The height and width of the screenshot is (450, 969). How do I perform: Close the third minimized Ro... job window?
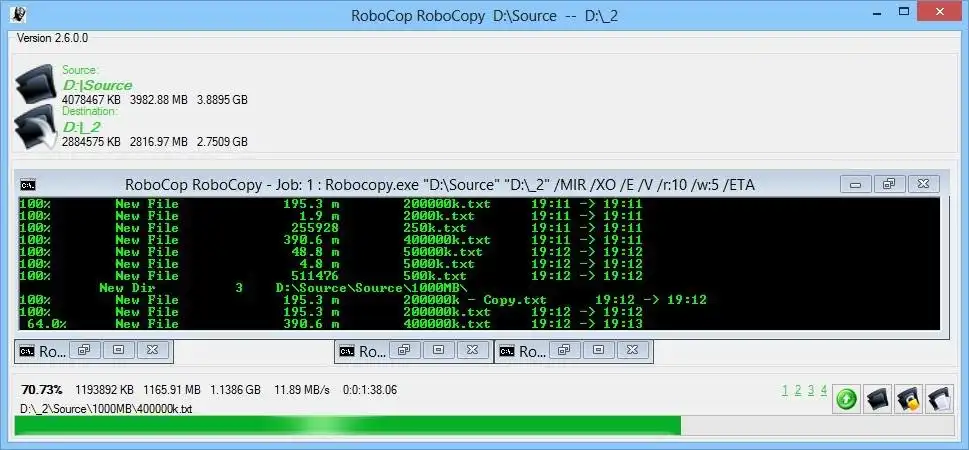[632, 350]
